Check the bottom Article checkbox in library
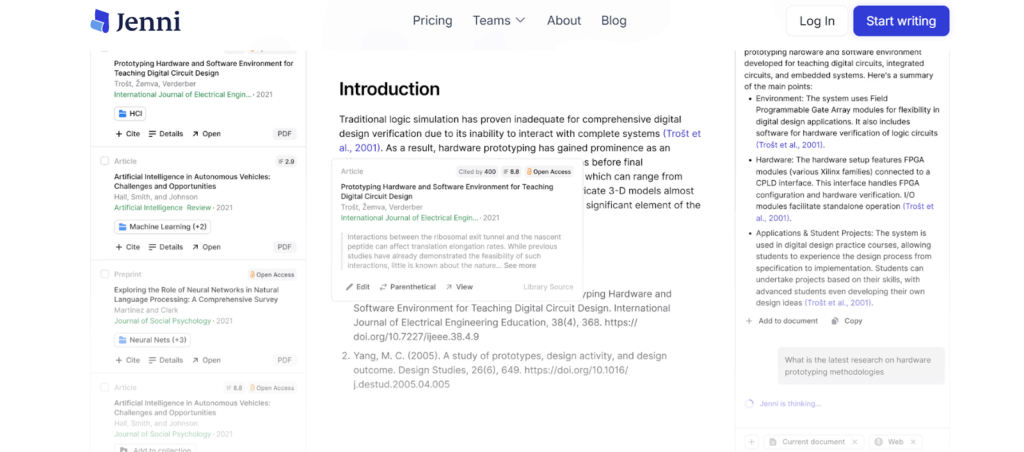 point(105,387)
